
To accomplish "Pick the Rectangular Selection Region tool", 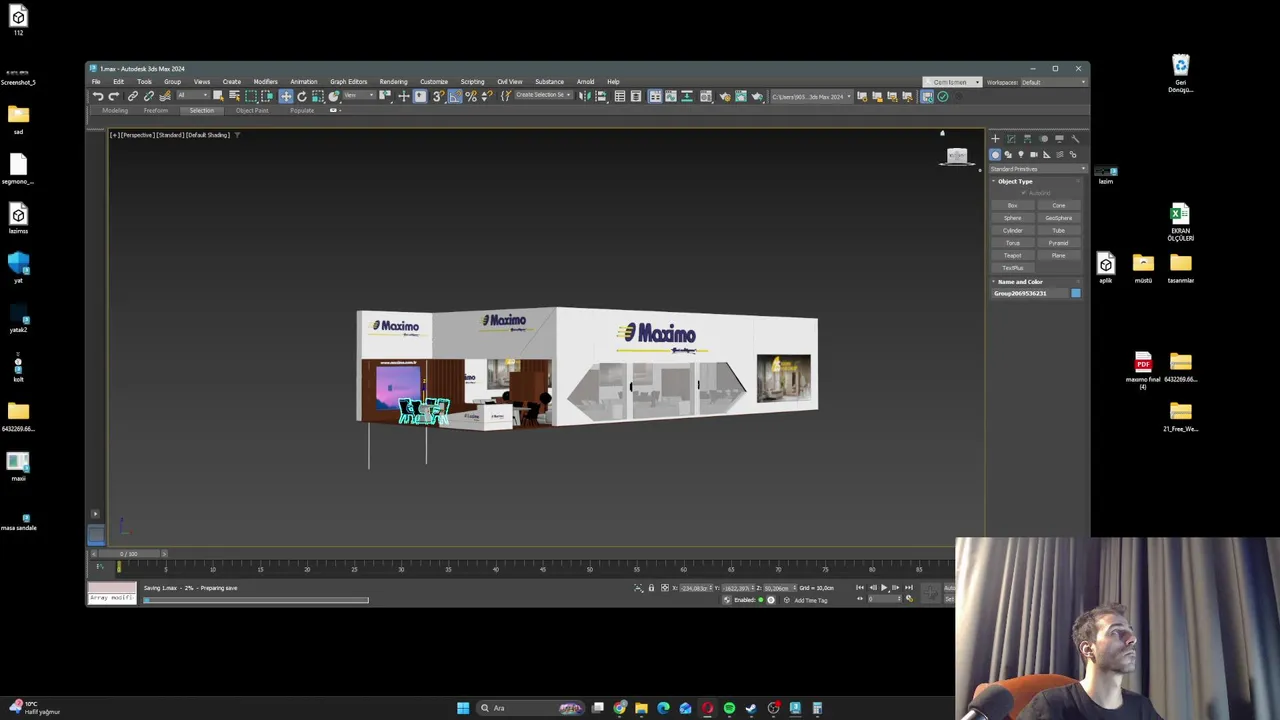I will click(x=251, y=96).
